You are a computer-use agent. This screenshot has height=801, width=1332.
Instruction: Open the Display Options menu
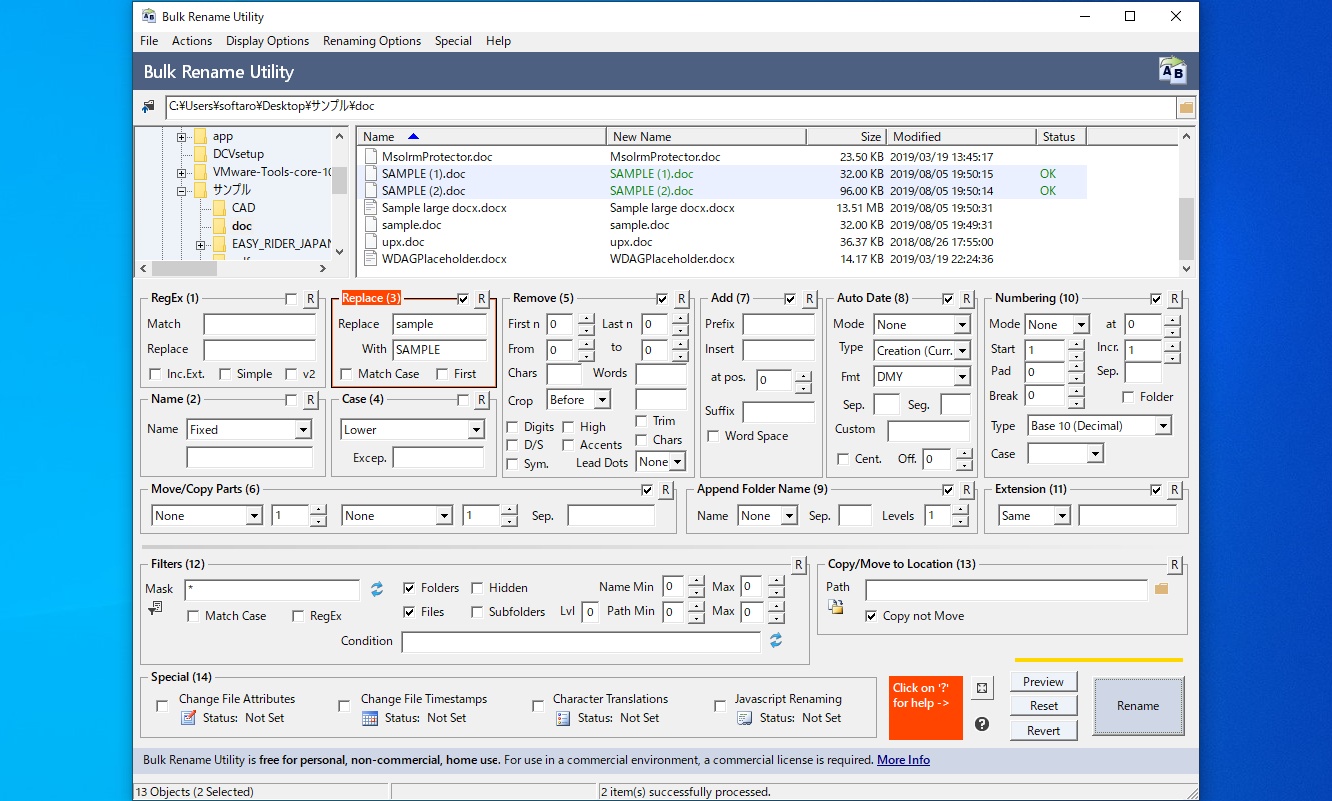267,41
